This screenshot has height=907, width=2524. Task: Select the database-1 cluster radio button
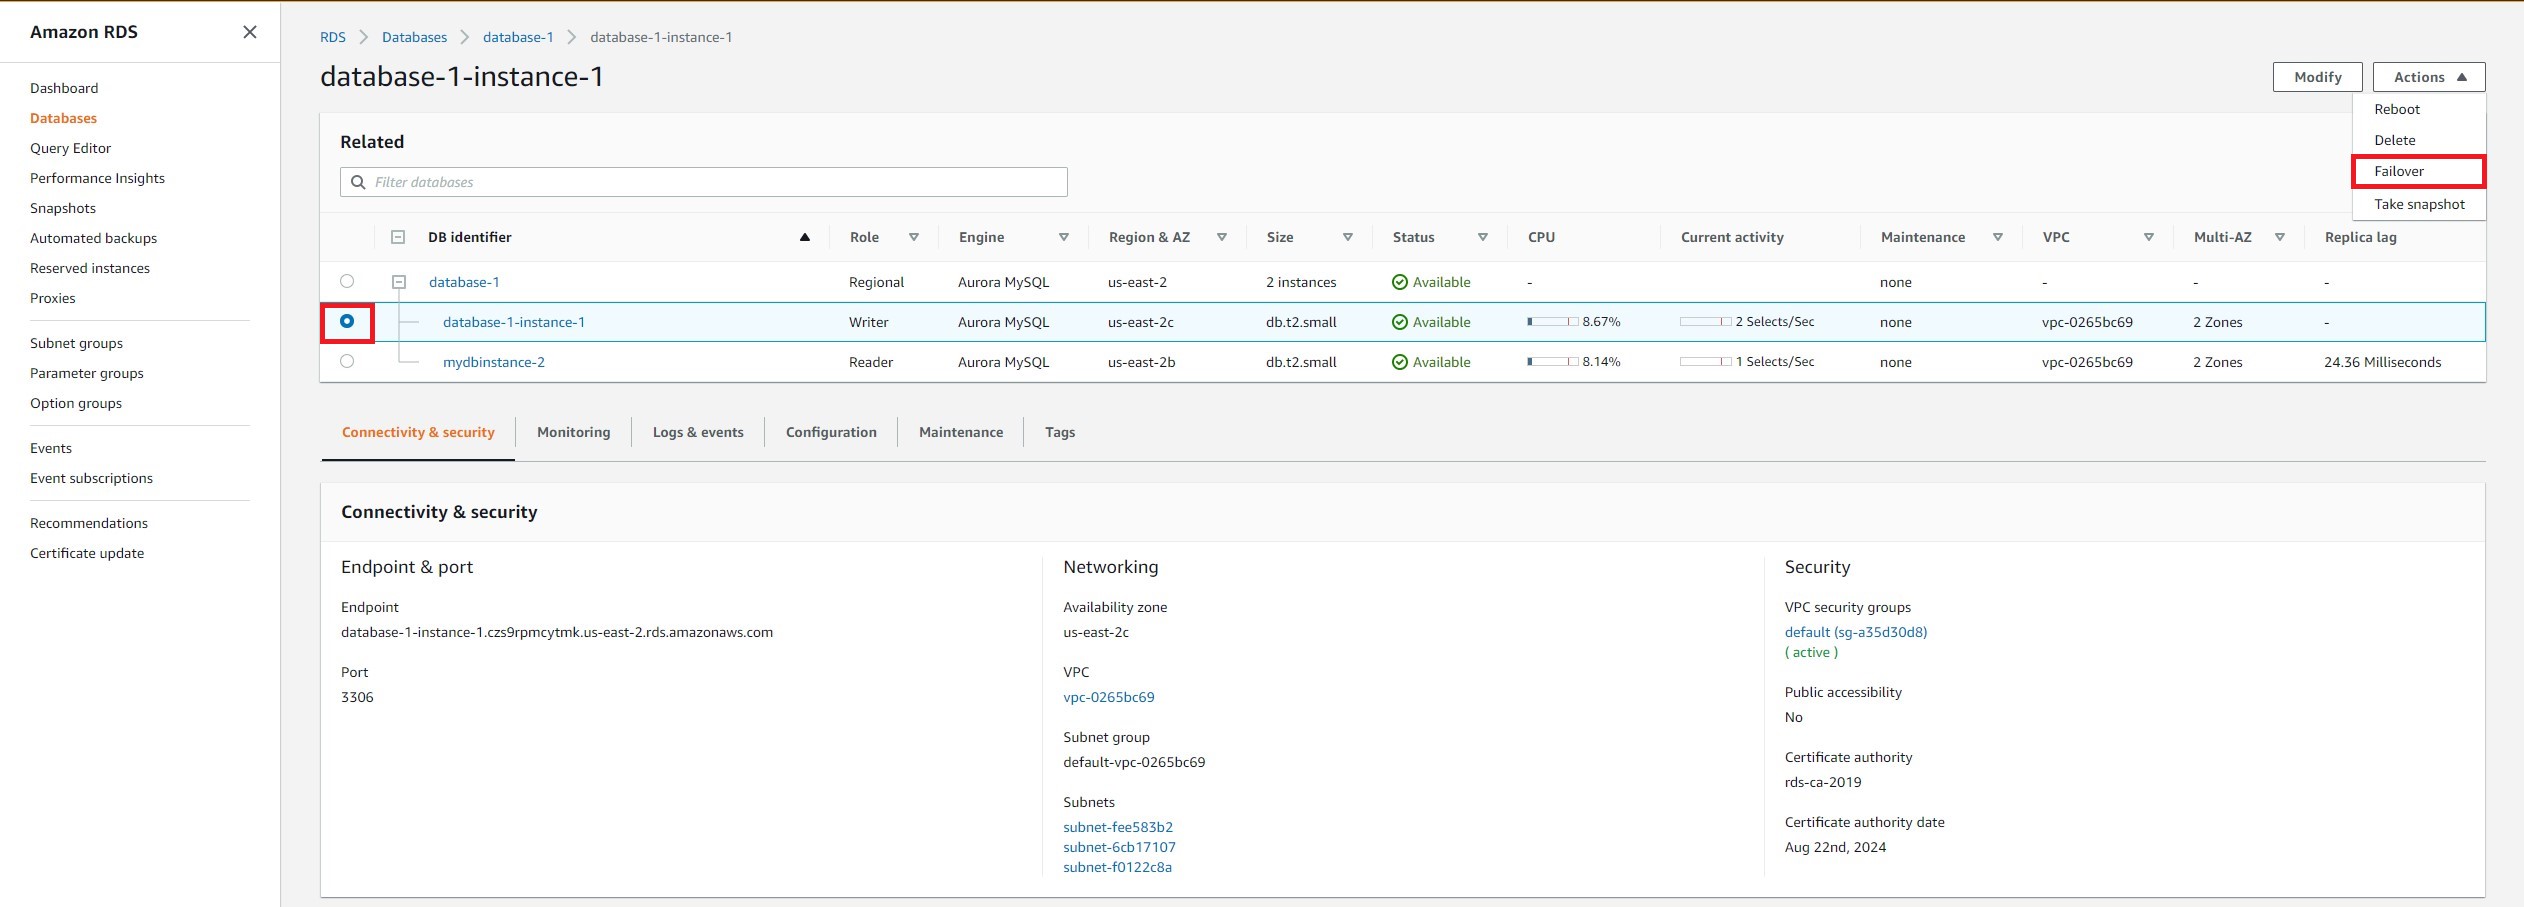point(347,281)
